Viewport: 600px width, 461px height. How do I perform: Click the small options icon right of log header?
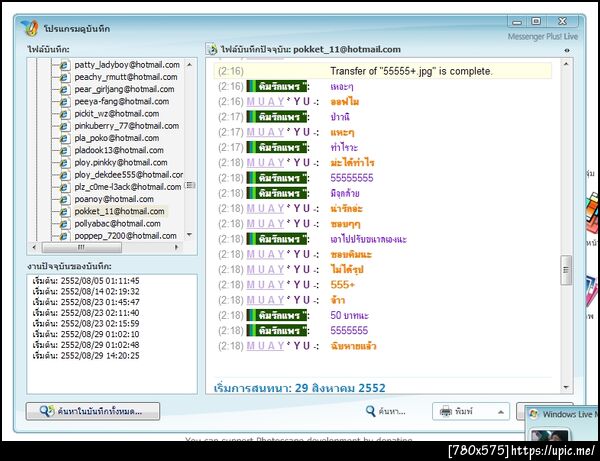pos(567,50)
